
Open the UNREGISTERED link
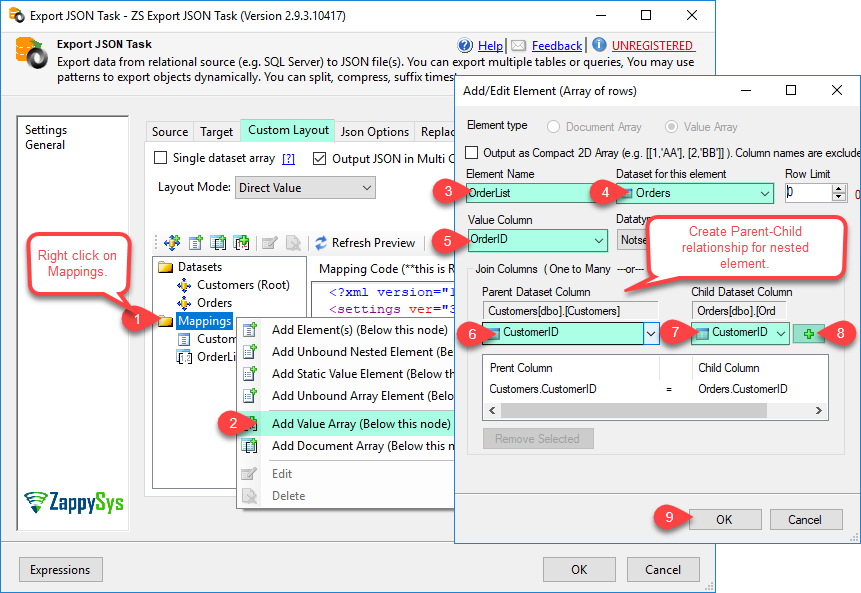pyautogui.click(x=652, y=46)
